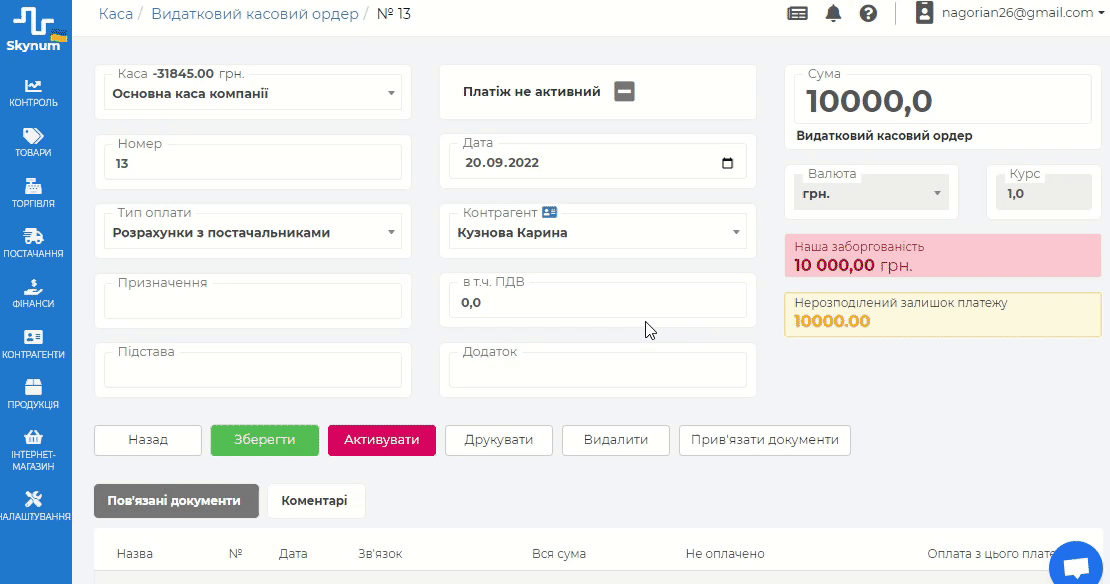Switch to the Коментарі tab
Viewport: 1110px width, 584px height.
click(315, 501)
